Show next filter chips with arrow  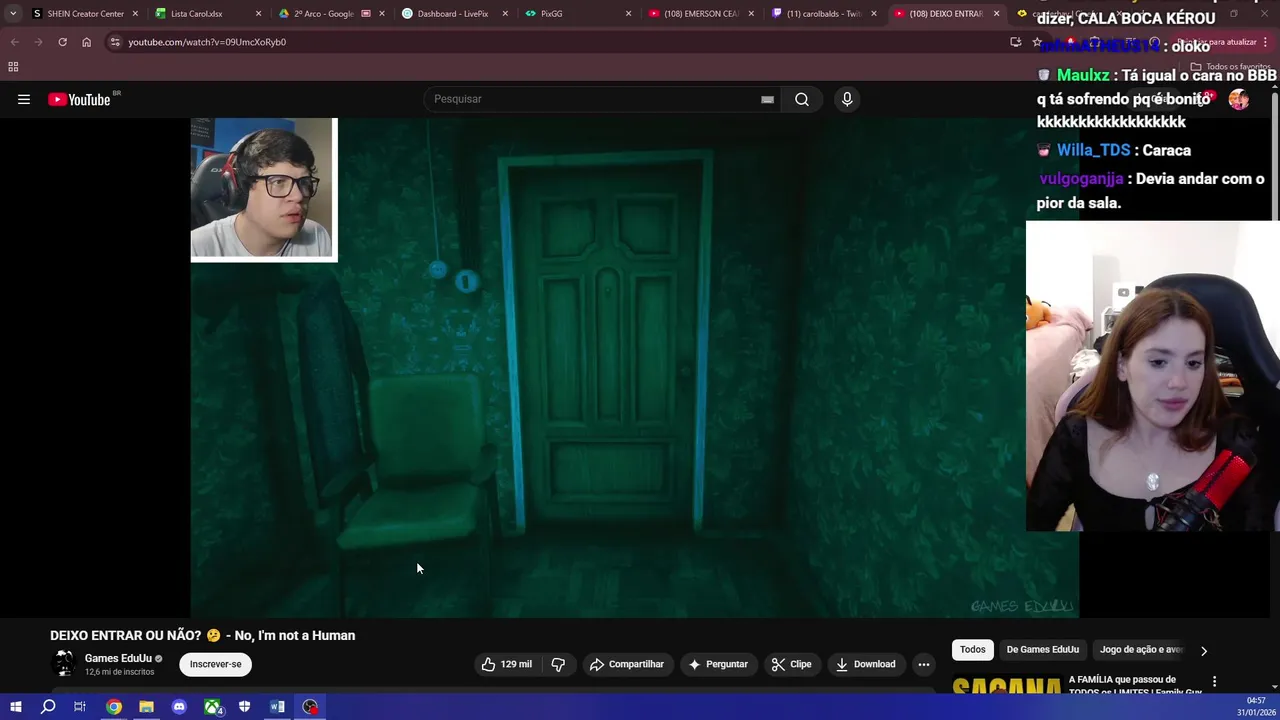pyautogui.click(x=1204, y=650)
